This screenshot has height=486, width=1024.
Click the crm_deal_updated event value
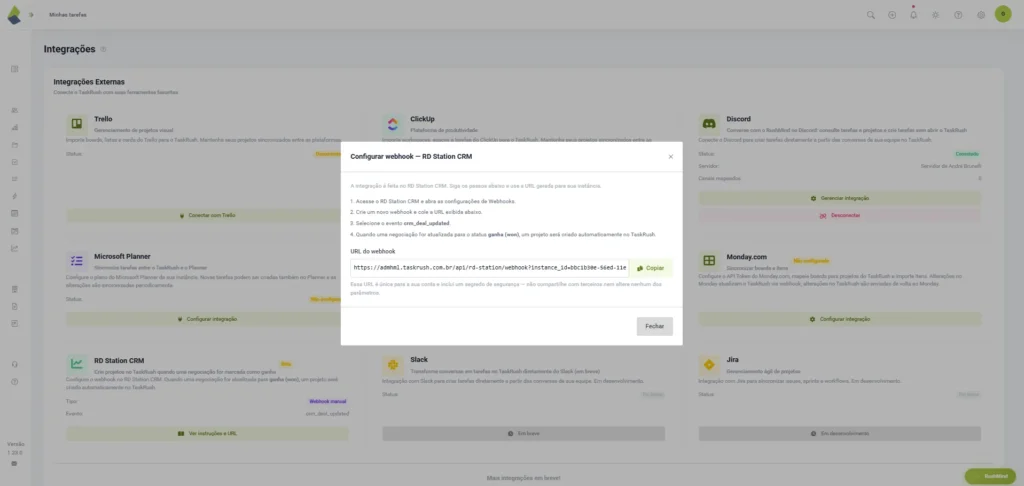click(328, 414)
